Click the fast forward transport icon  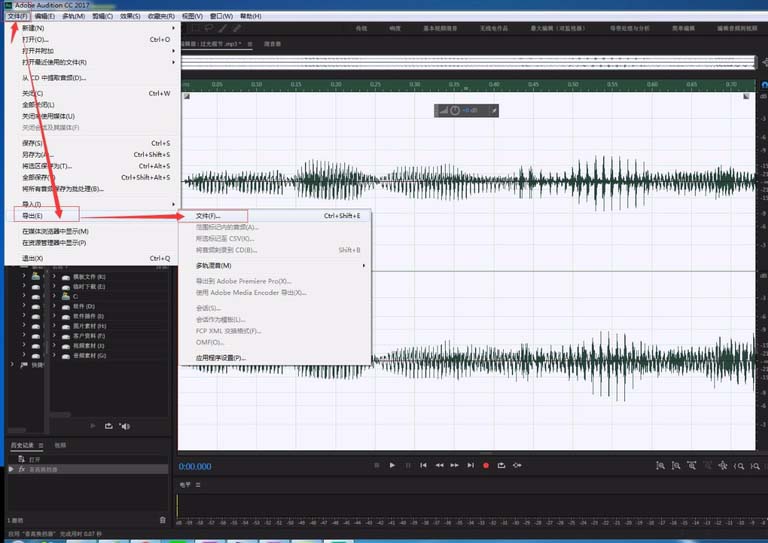point(455,465)
